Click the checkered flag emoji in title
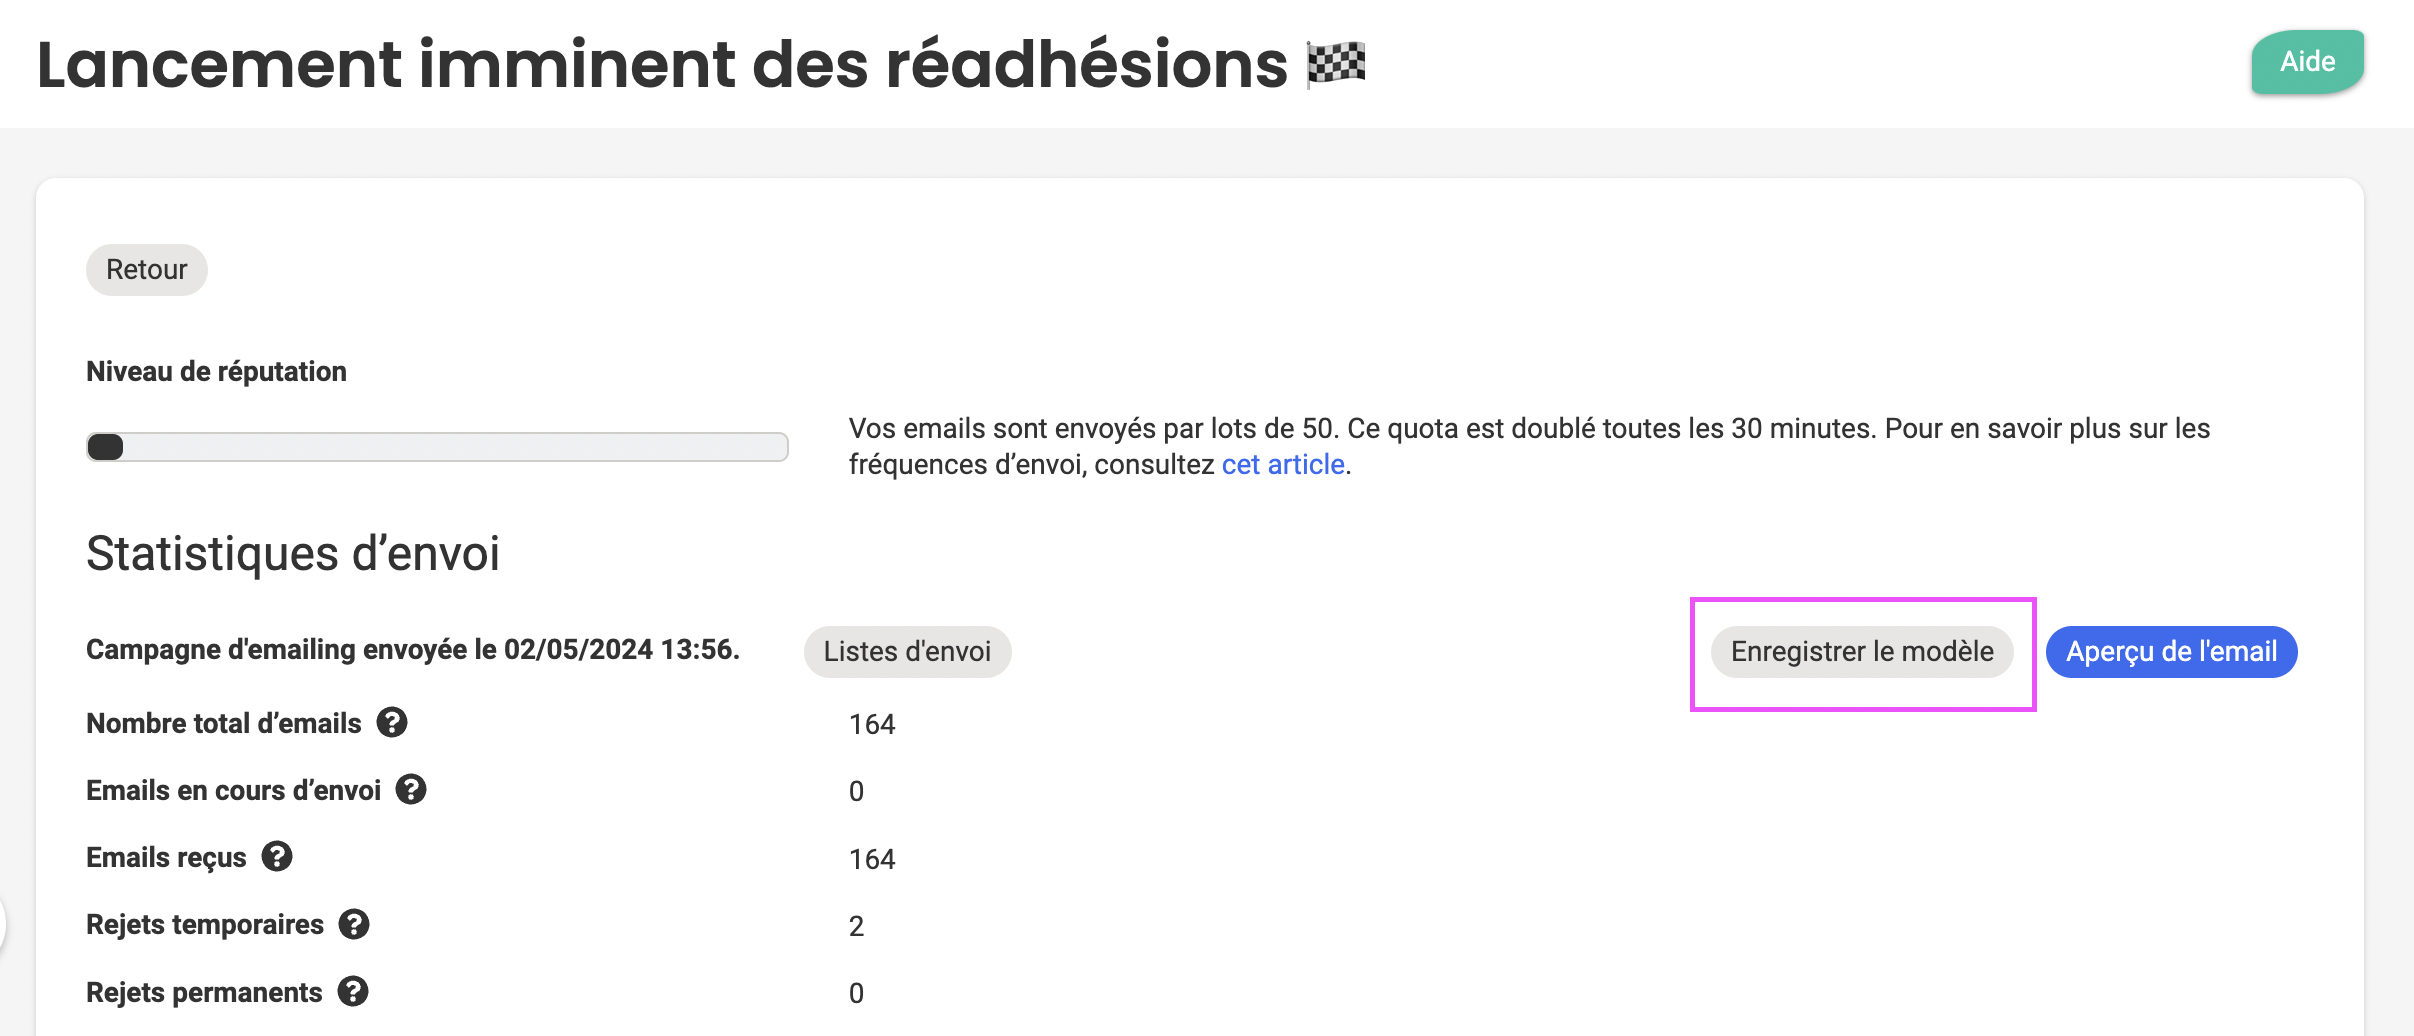 coord(1336,64)
